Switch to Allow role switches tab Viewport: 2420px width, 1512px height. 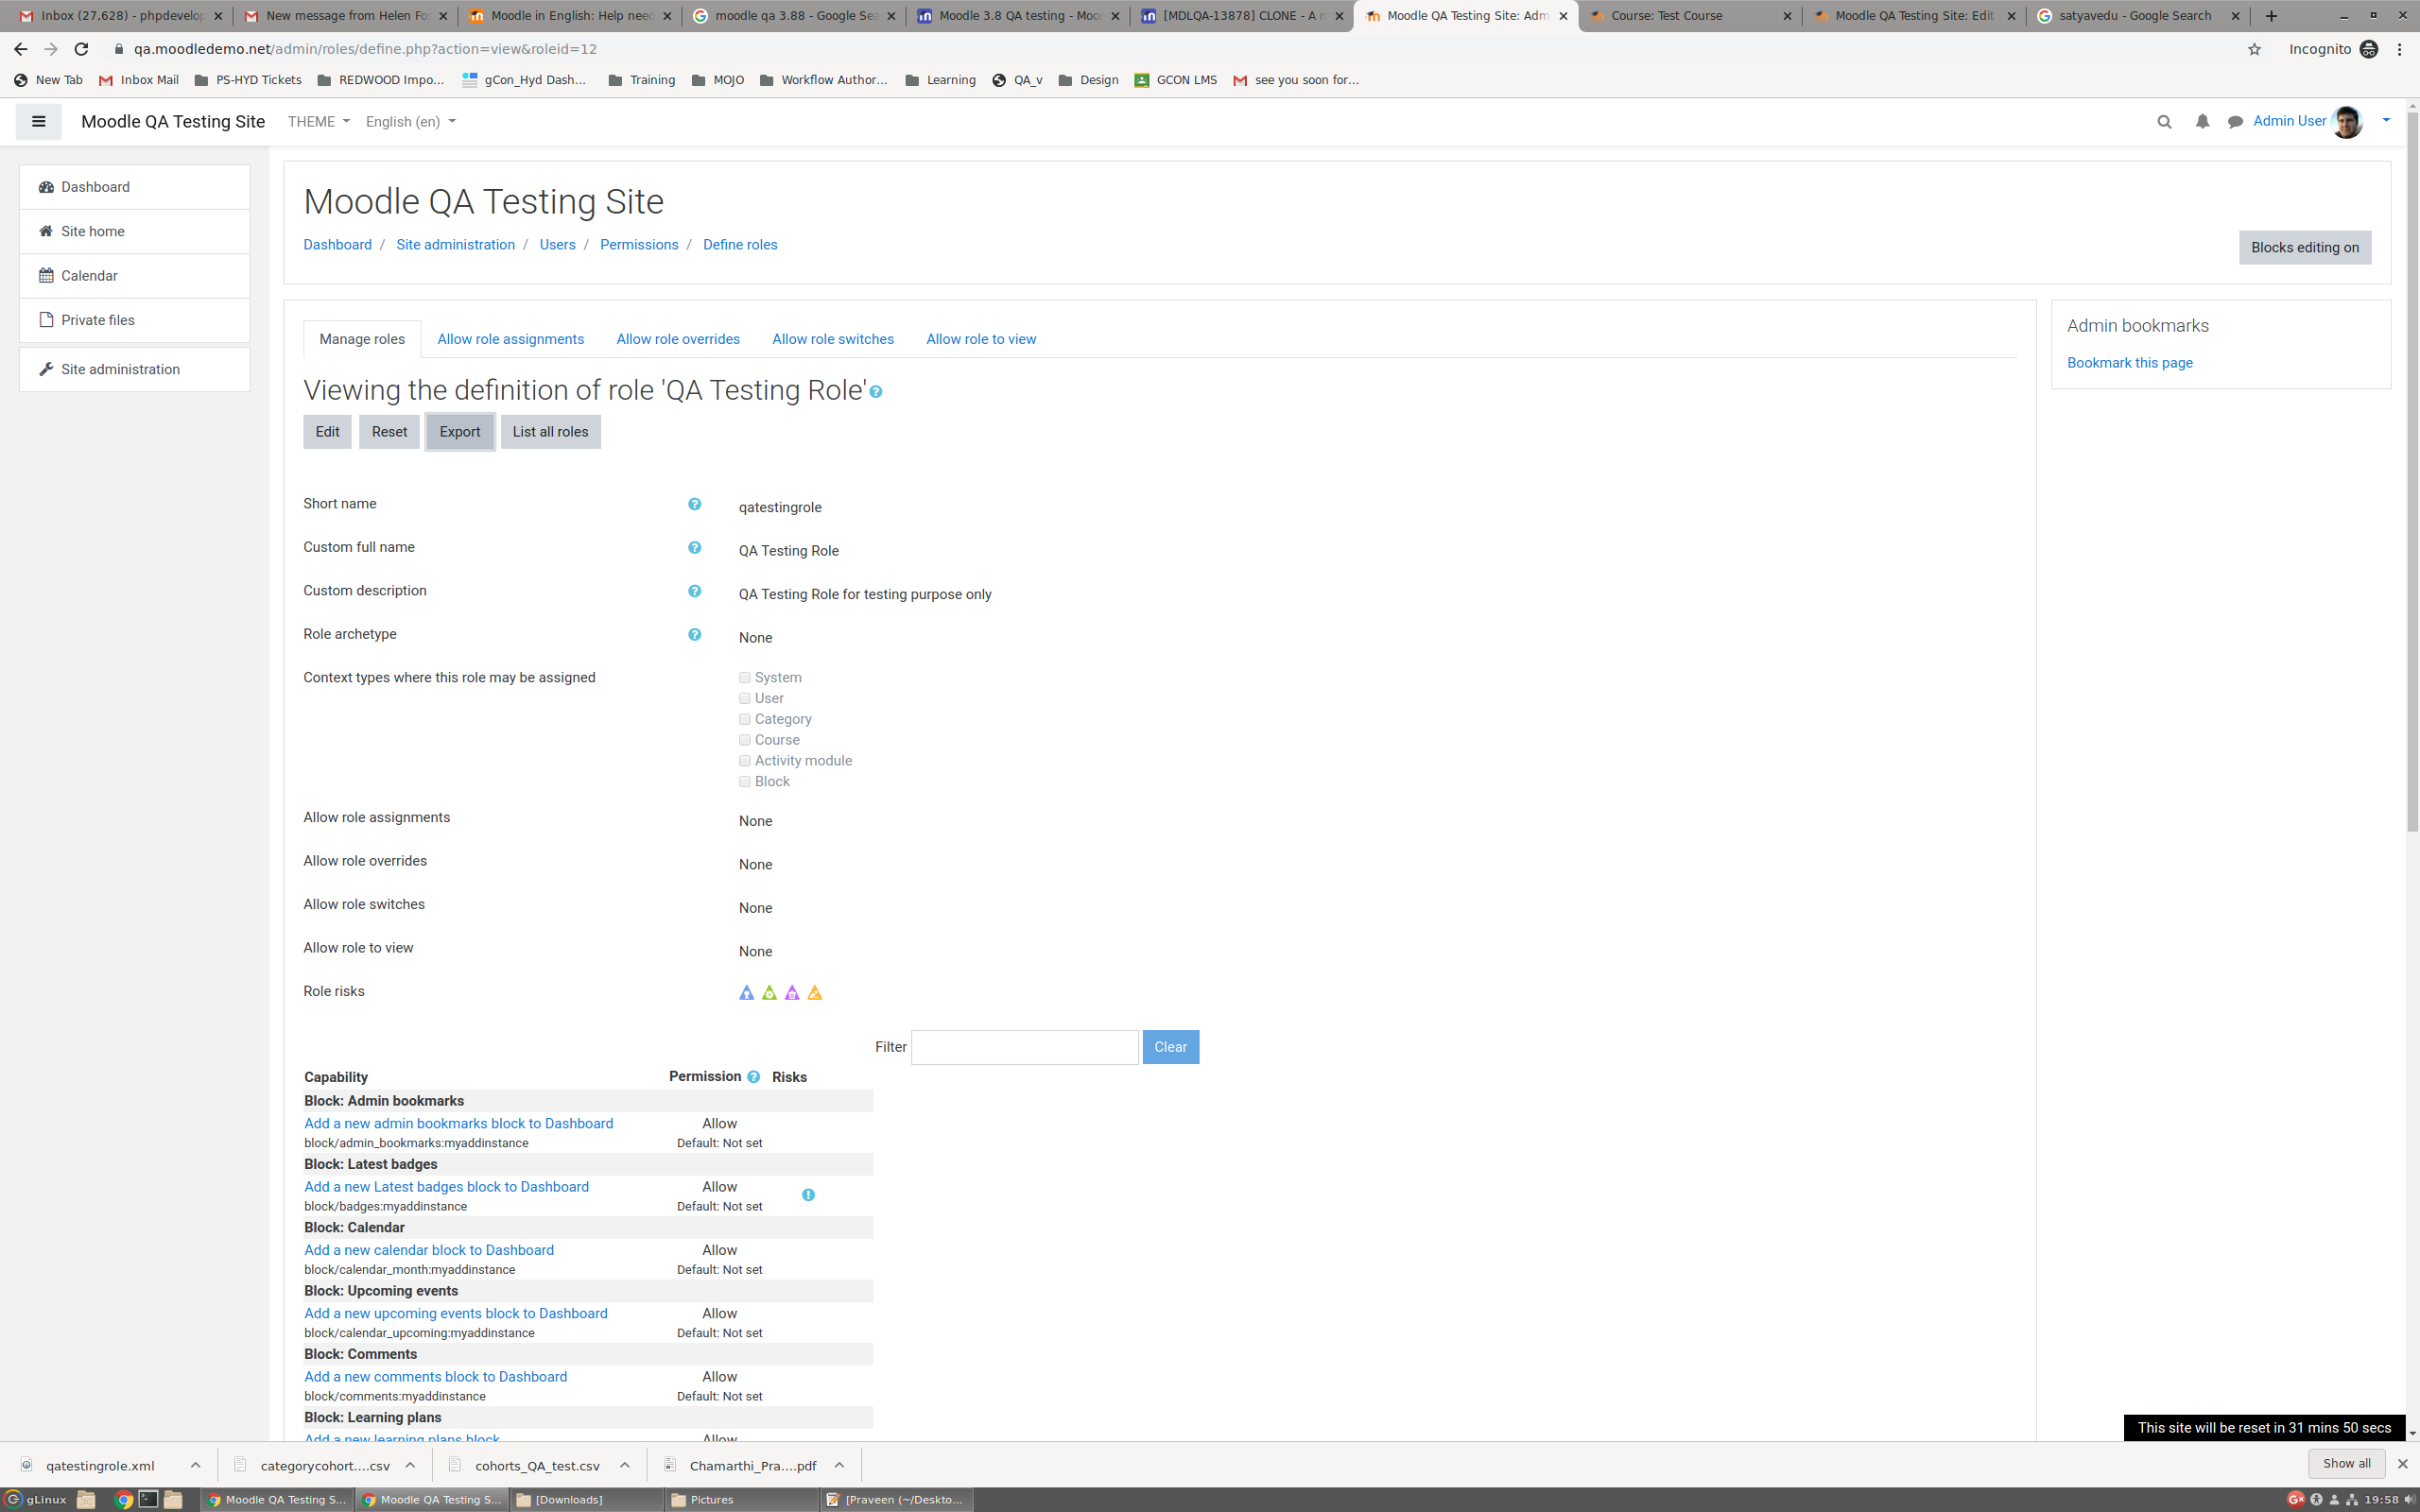click(x=833, y=339)
